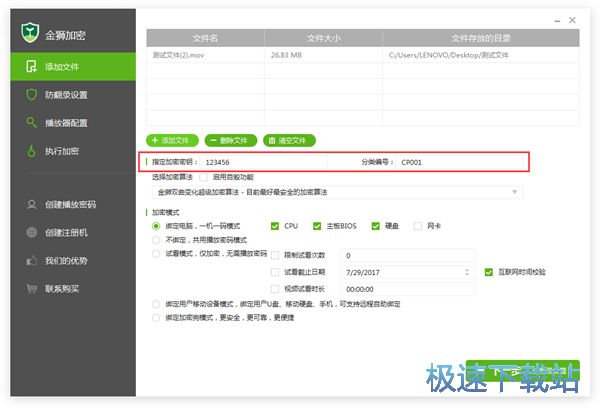Click the 添加文件 page icon in sidebar

pos(32,66)
